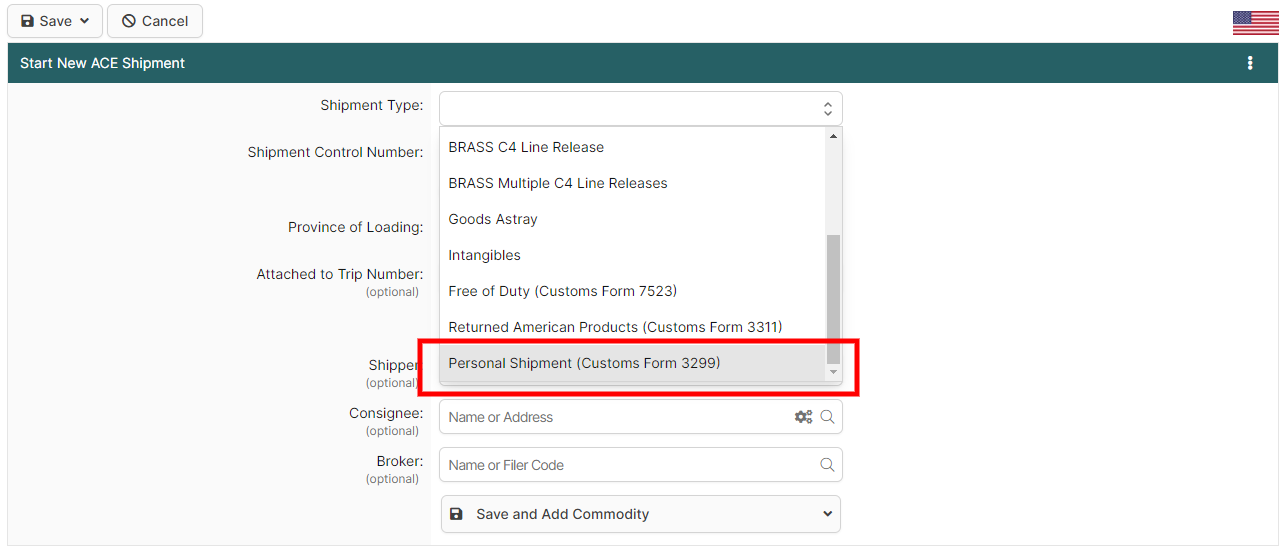1285x550 pixels.
Task: Select Free of Duty (Customs Form 7523)
Action: tap(562, 291)
